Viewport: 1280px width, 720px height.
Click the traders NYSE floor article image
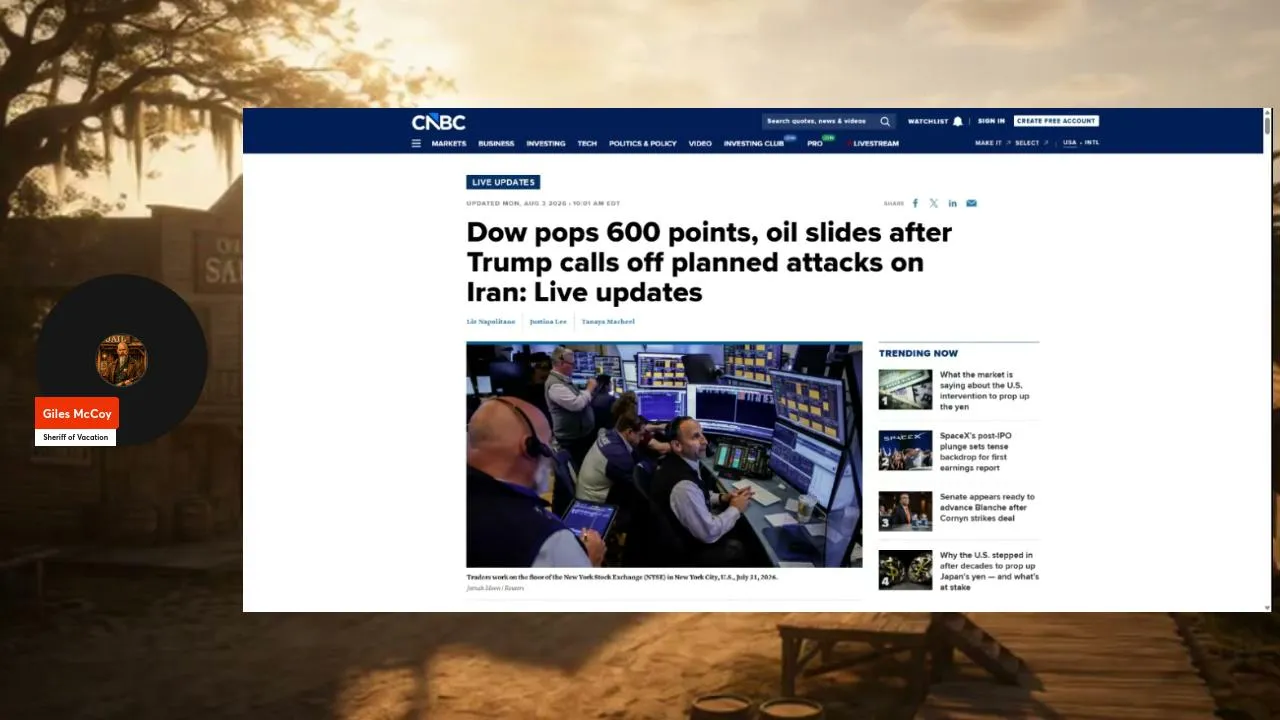tap(664, 455)
